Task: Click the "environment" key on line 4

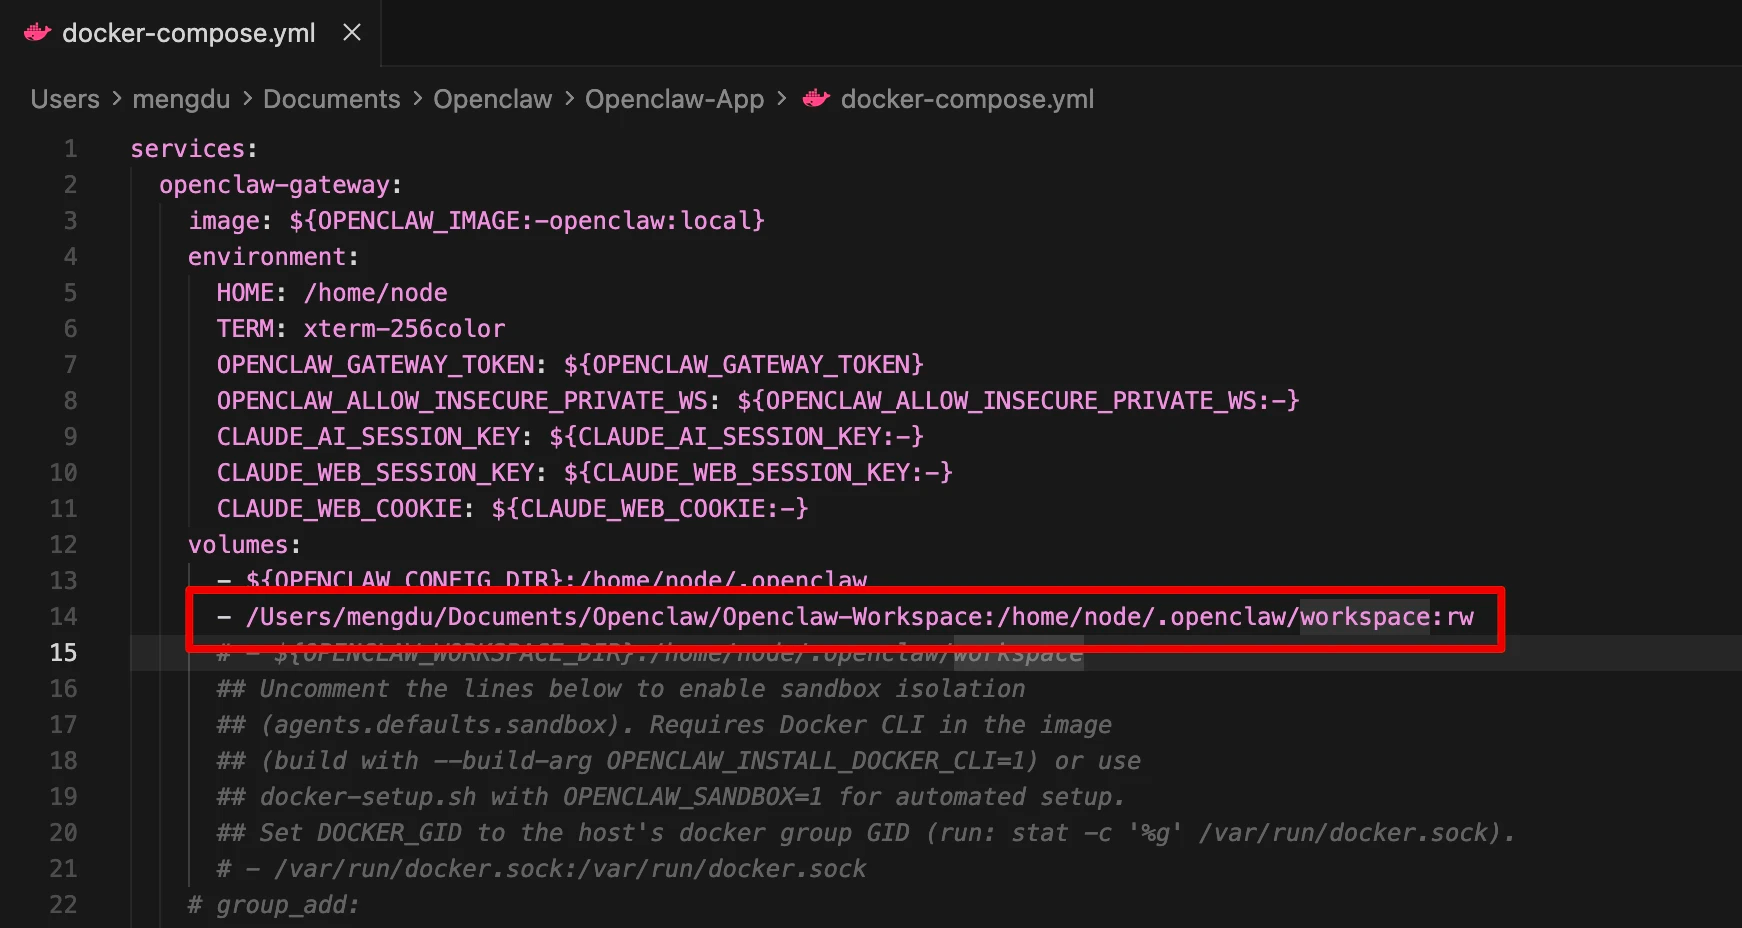Action: (266, 257)
